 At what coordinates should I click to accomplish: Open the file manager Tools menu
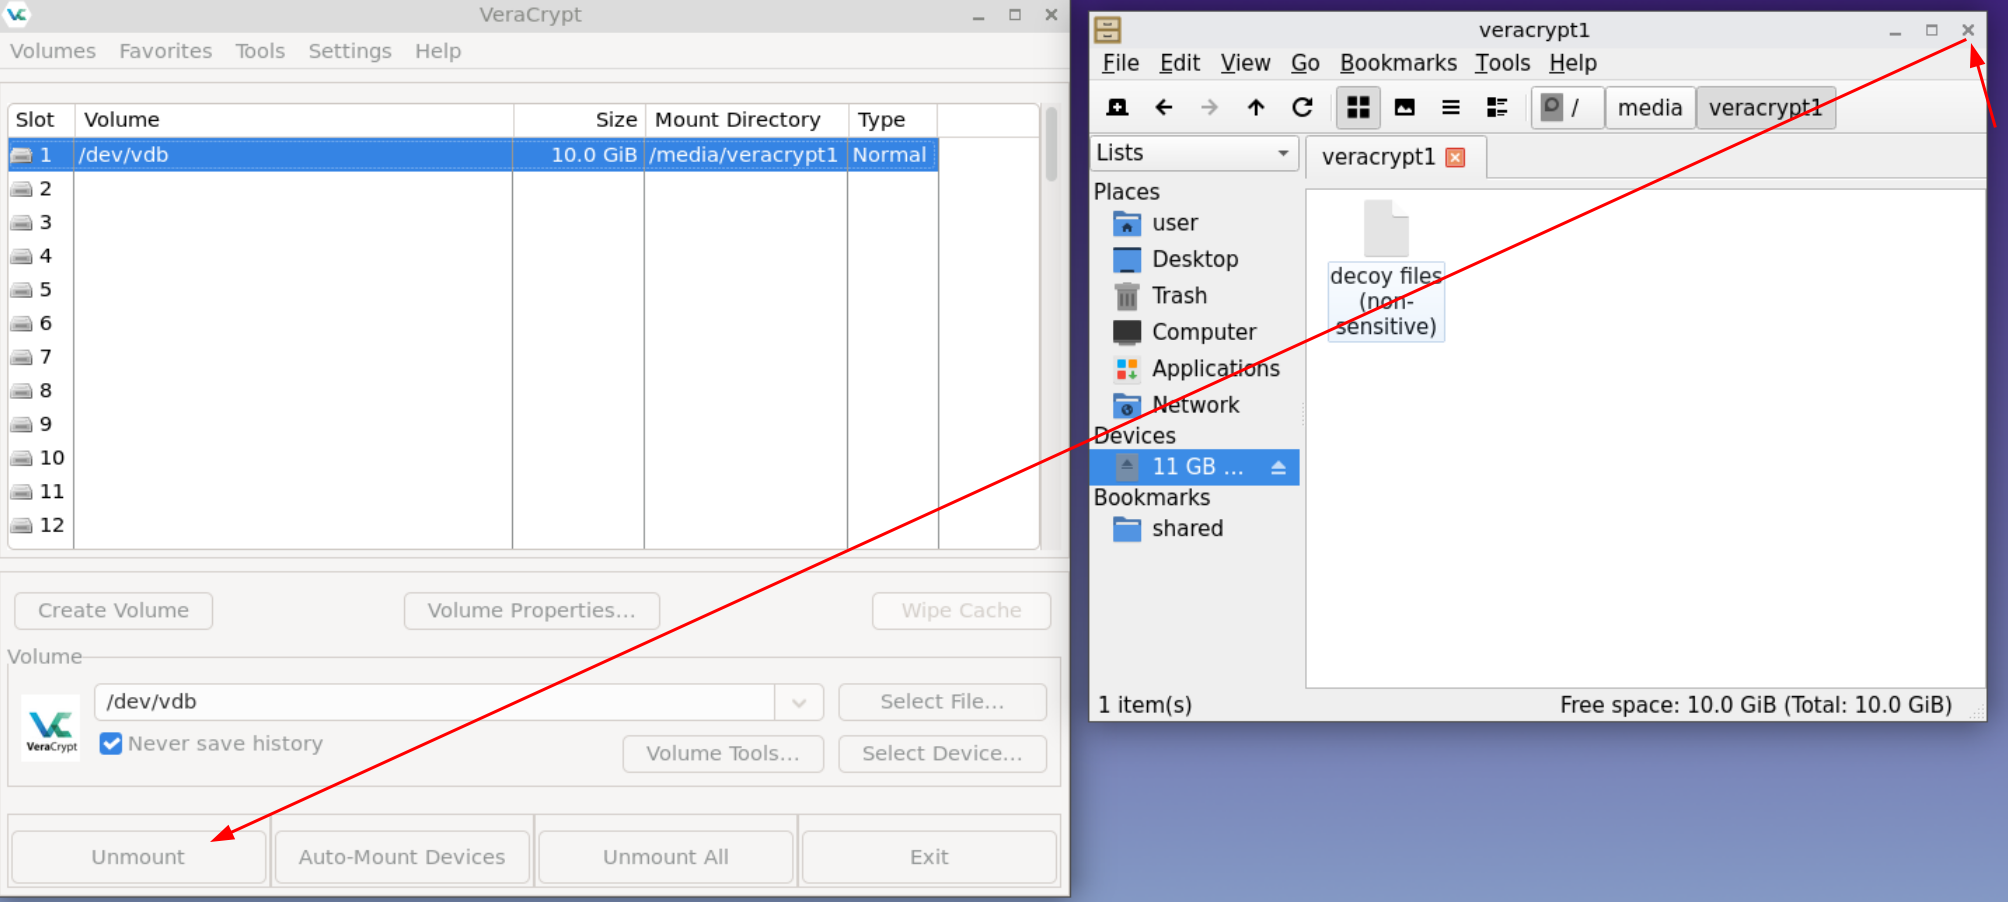(1502, 63)
